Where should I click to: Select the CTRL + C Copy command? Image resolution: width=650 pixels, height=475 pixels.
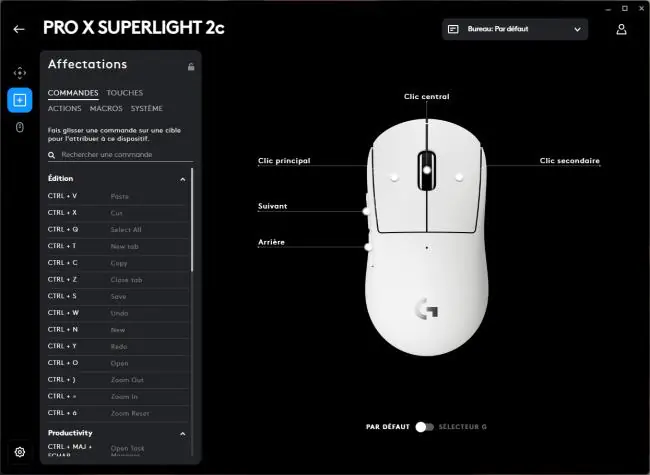click(118, 263)
